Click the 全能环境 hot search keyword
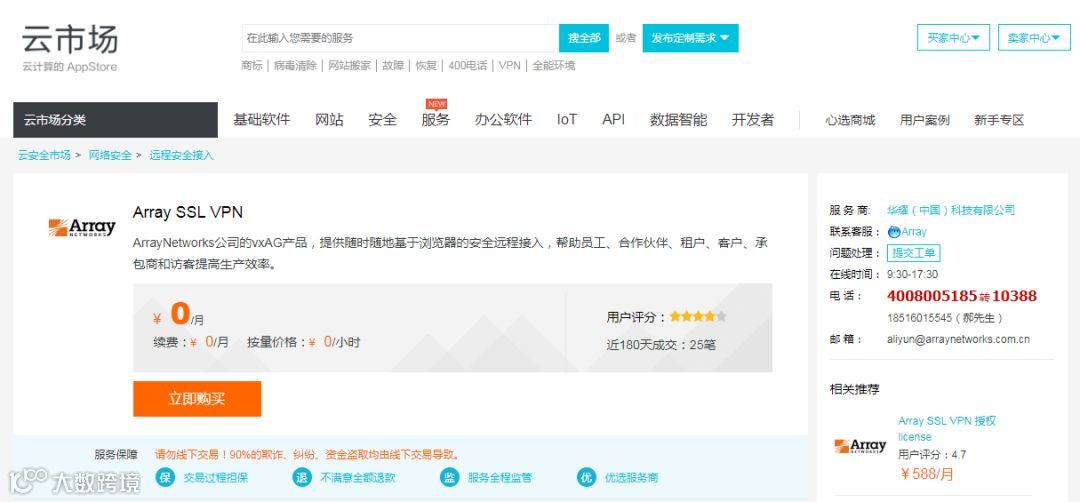This screenshot has height=502, width=1080. (554, 65)
